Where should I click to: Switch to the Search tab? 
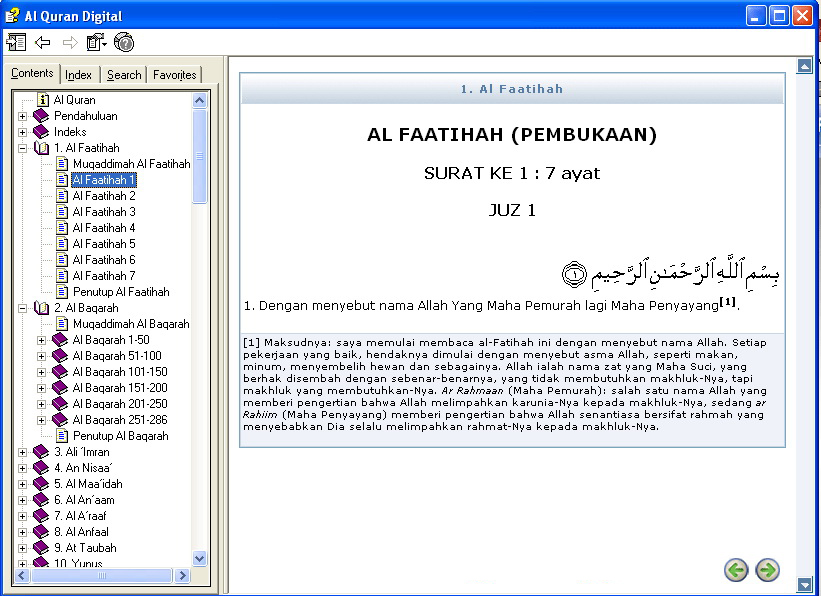pos(123,73)
